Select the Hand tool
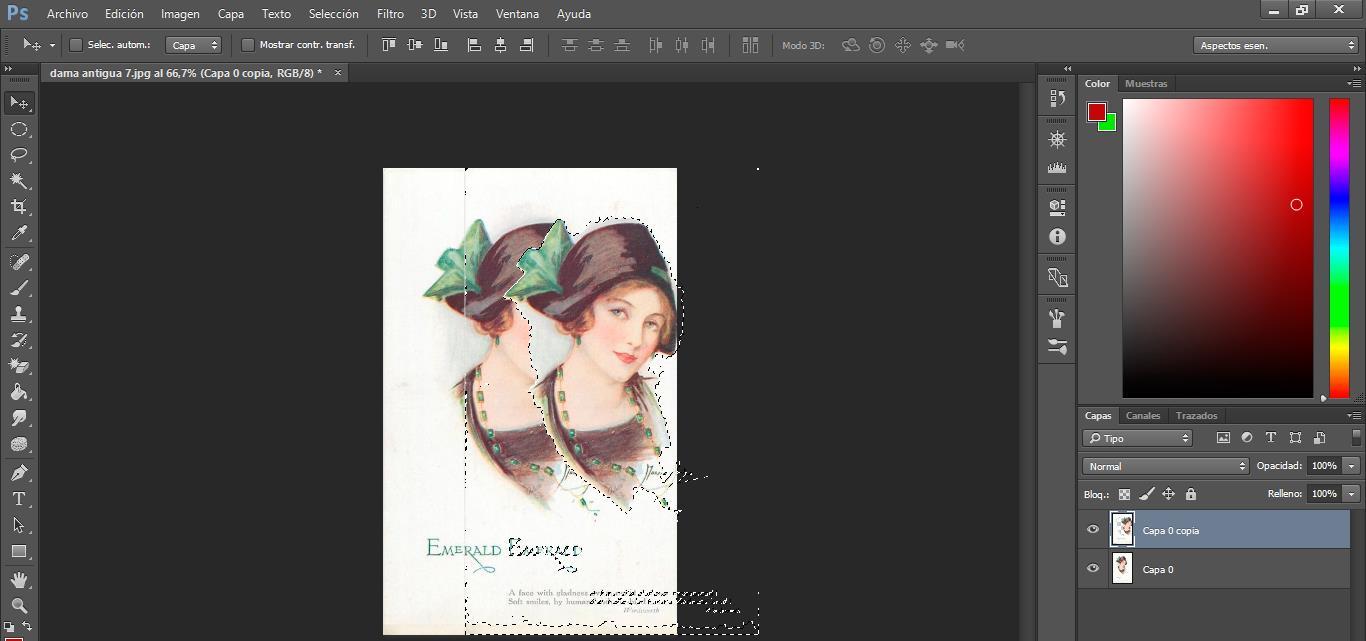The height and width of the screenshot is (641, 1366). tap(18, 580)
